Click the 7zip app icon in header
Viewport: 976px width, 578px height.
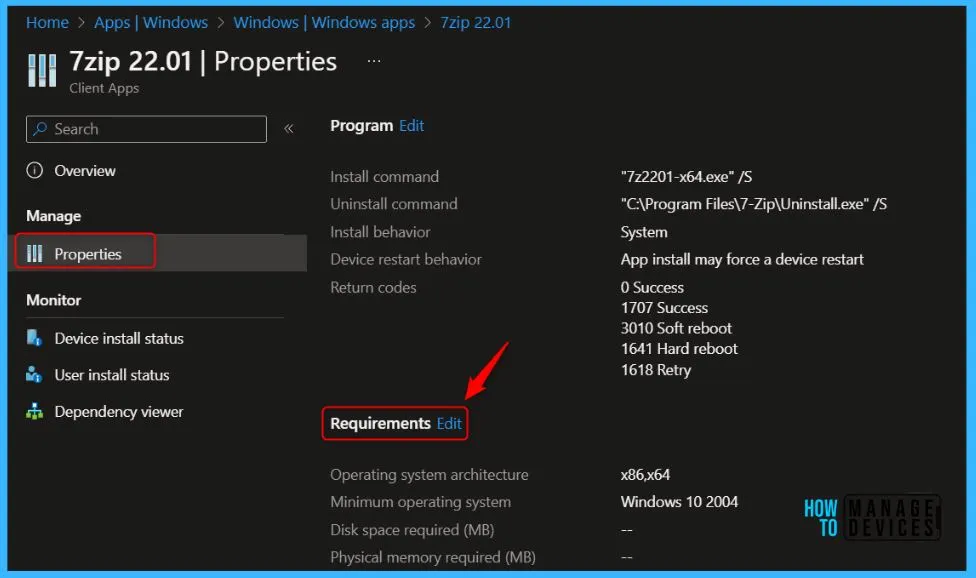[x=42, y=70]
